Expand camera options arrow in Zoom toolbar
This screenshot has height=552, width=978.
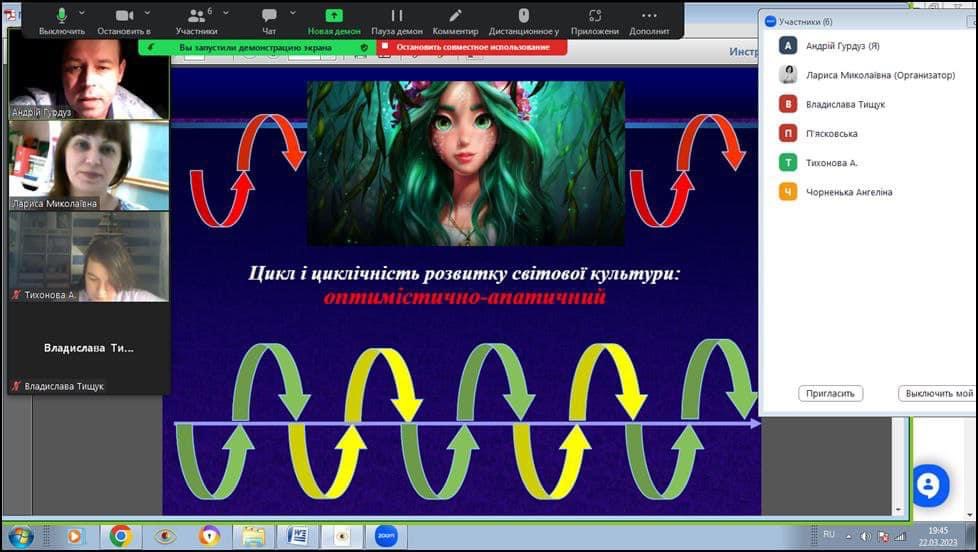click(147, 12)
